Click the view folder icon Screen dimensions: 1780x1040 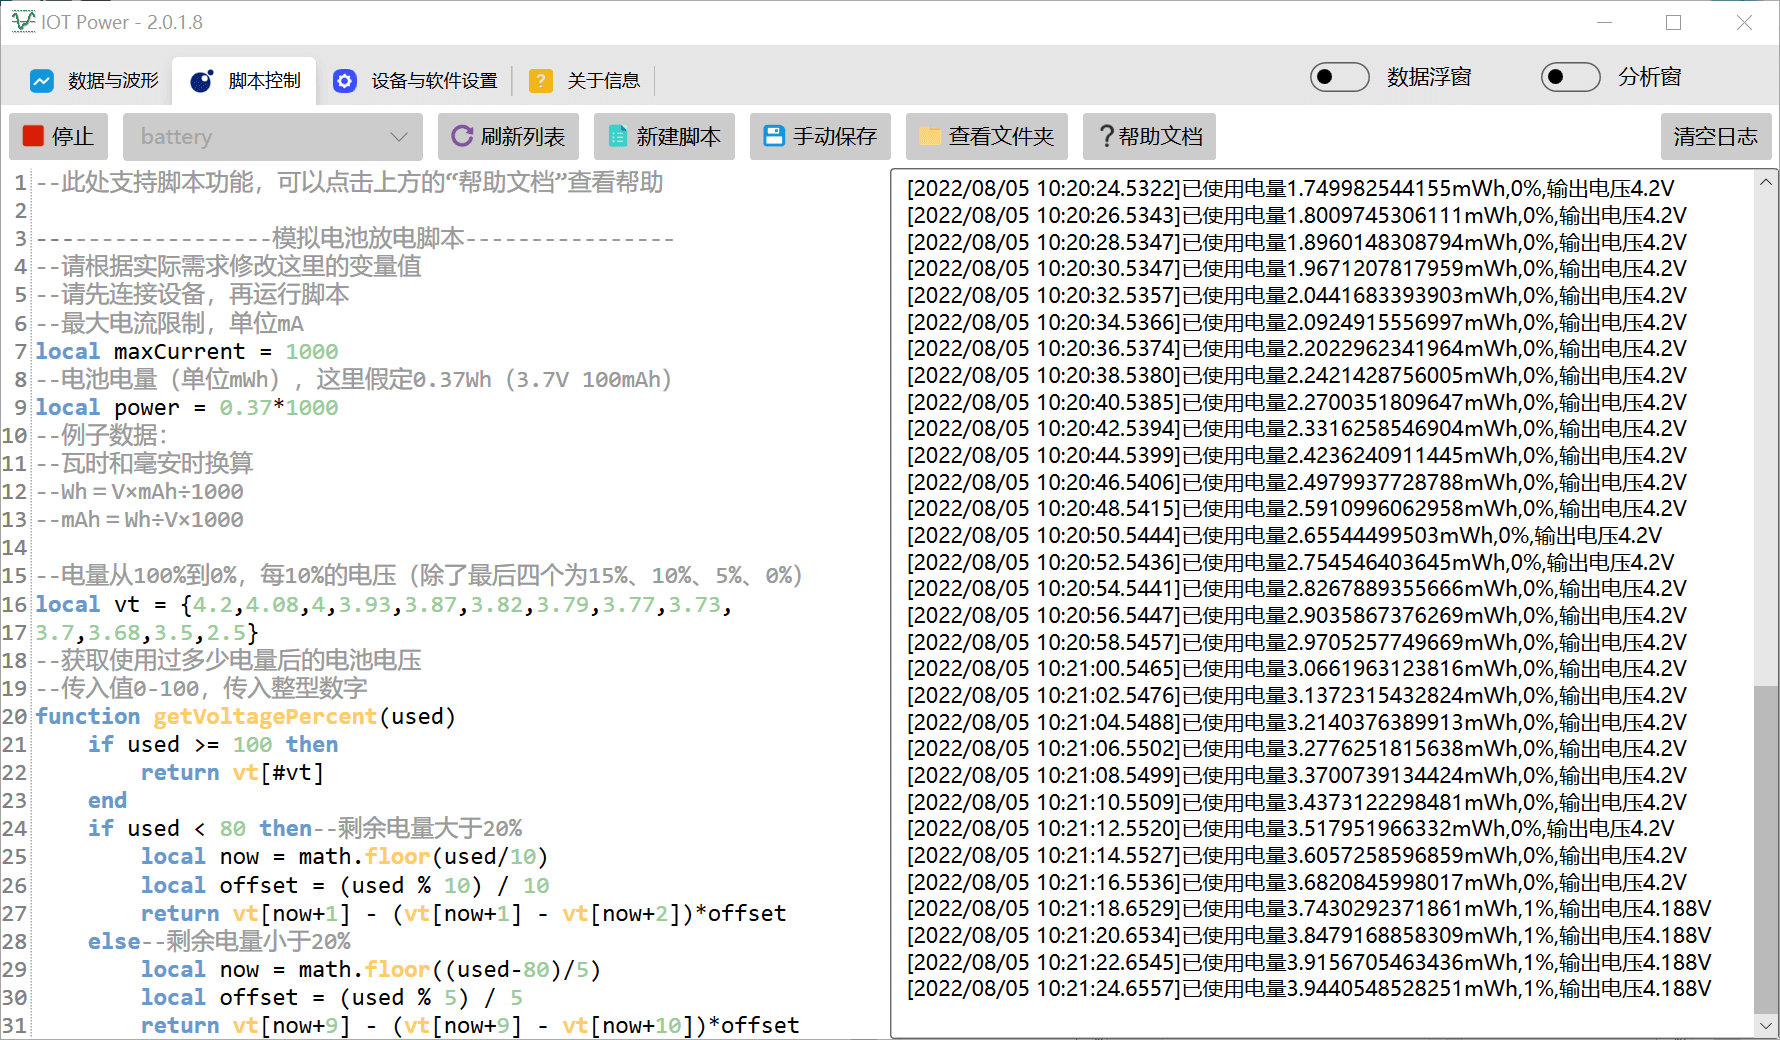click(930, 136)
